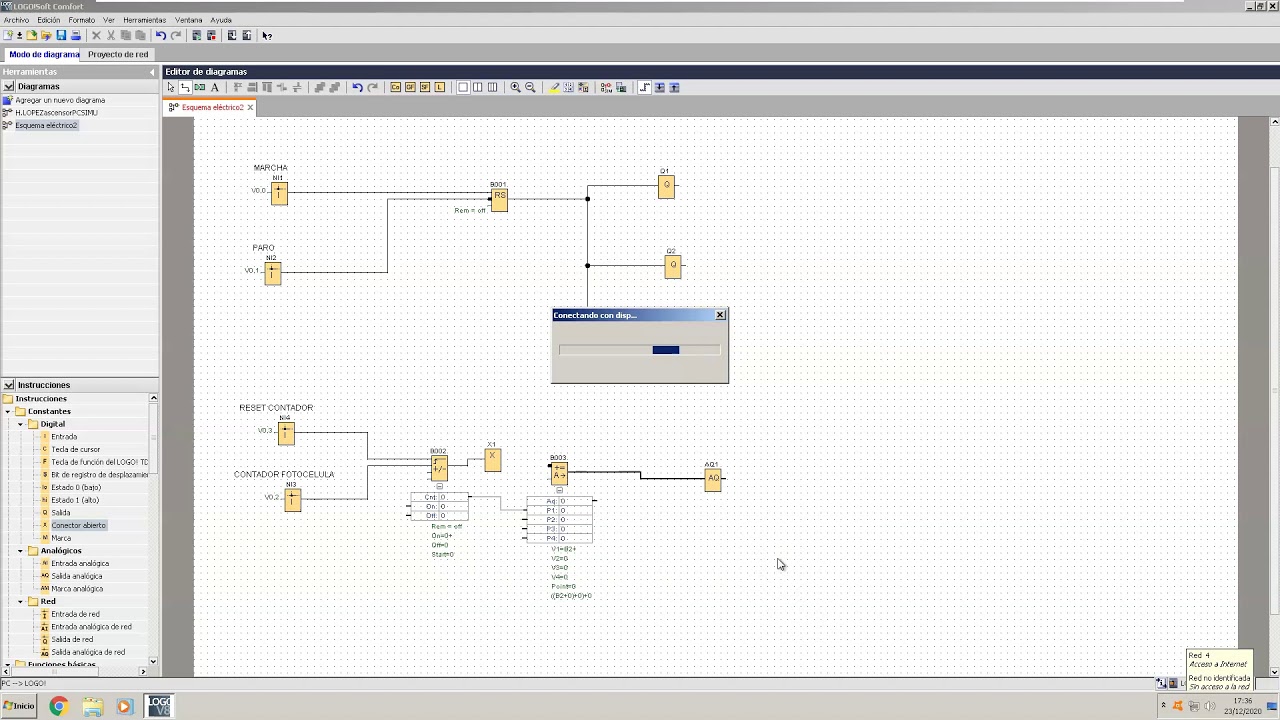The image size is (1280, 720).
Task: Click the Q1 output block
Action: [666, 186]
